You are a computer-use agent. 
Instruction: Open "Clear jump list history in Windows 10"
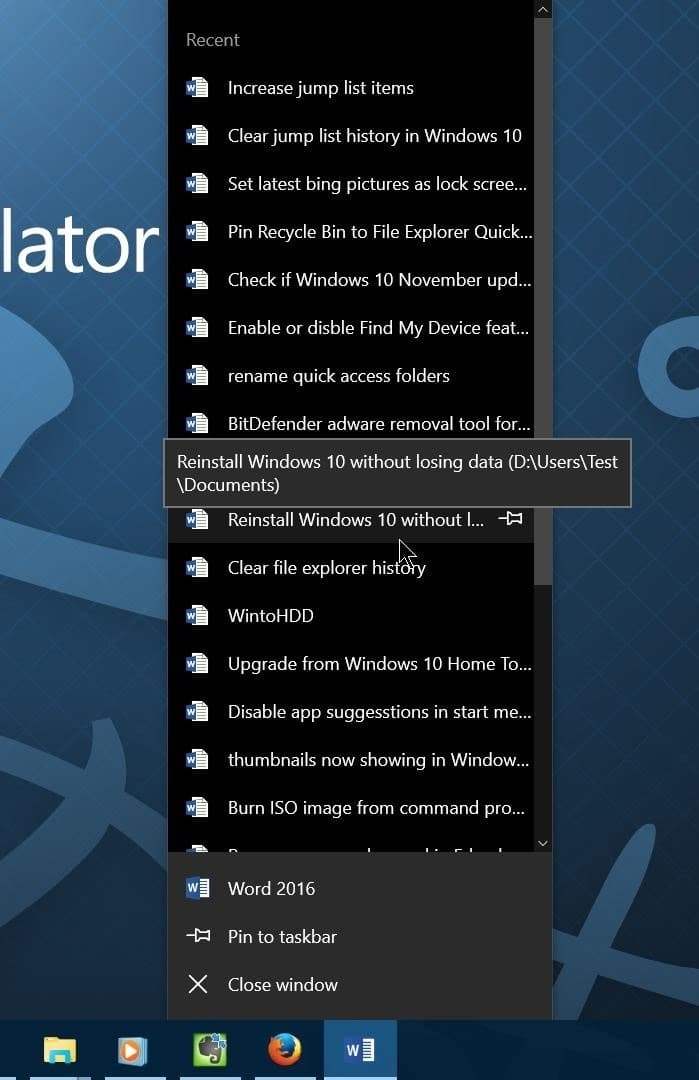[351, 136]
